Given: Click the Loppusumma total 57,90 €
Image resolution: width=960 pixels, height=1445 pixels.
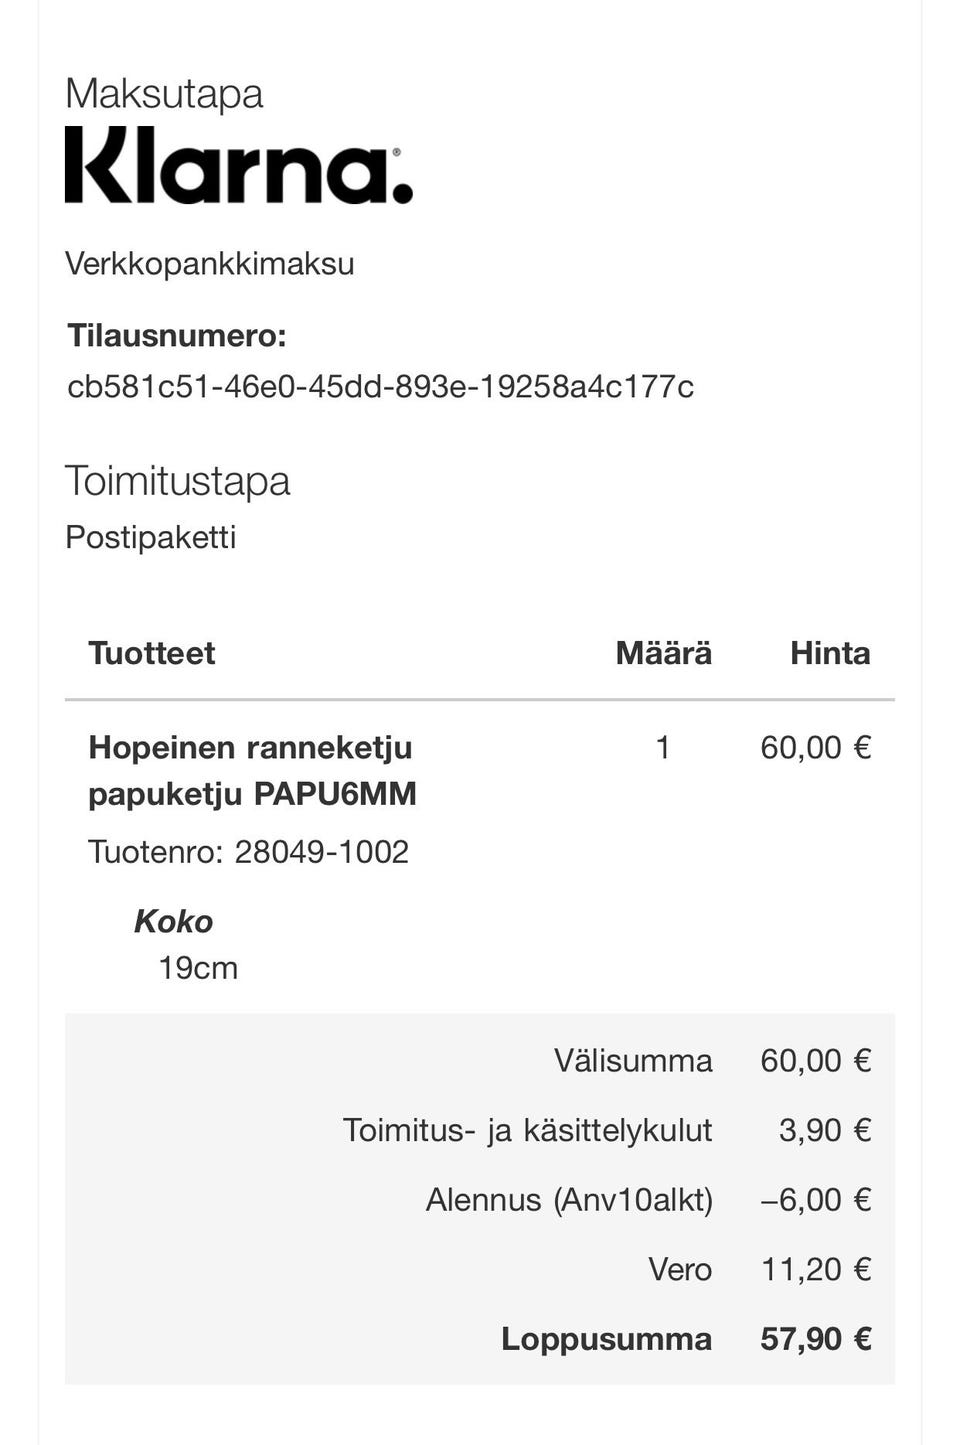Looking at the screenshot, I should 815,1339.
